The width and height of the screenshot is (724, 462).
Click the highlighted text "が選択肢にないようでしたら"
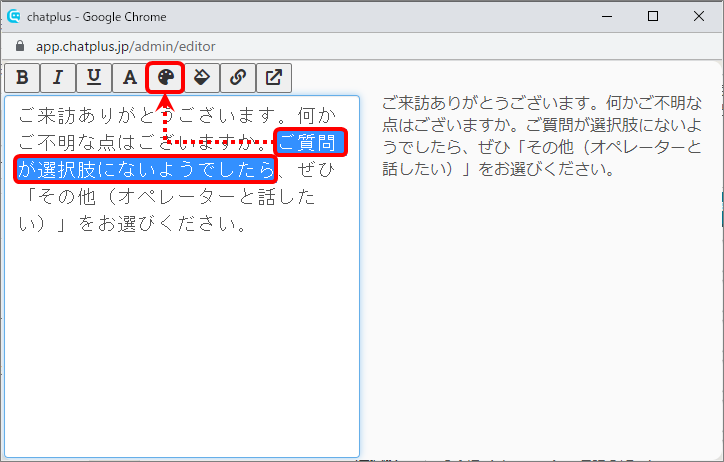click(145, 169)
